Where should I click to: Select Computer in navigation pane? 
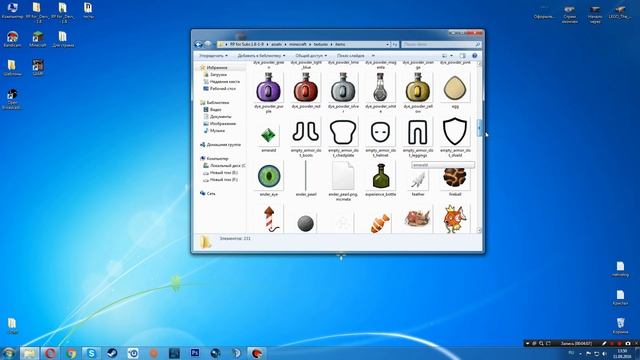click(x=218, y=158)
